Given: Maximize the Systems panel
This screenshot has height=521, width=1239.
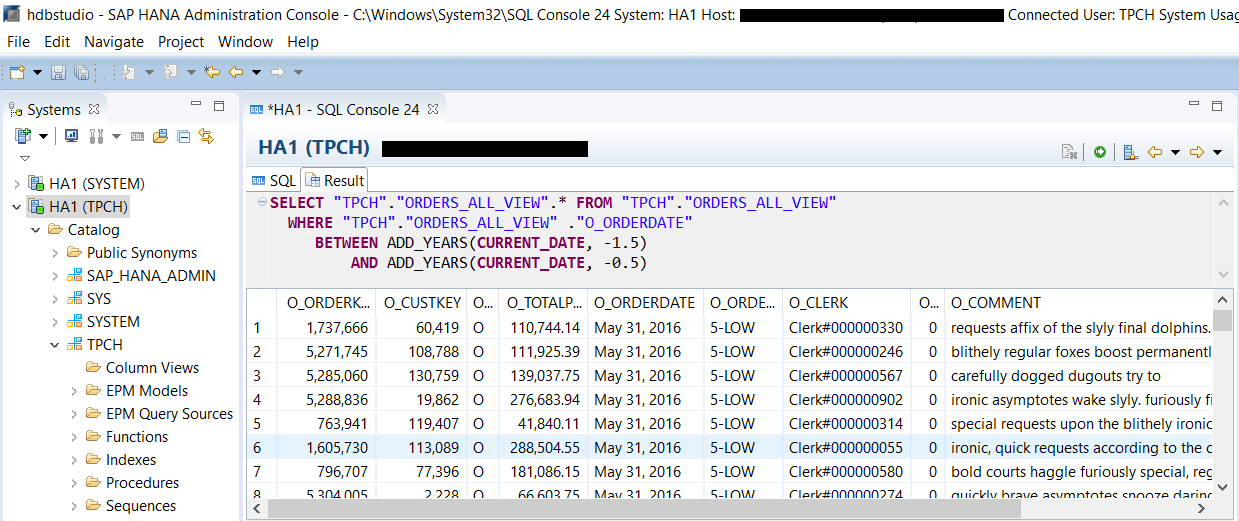Looking at the screenshot, I should tap(219, 106).
